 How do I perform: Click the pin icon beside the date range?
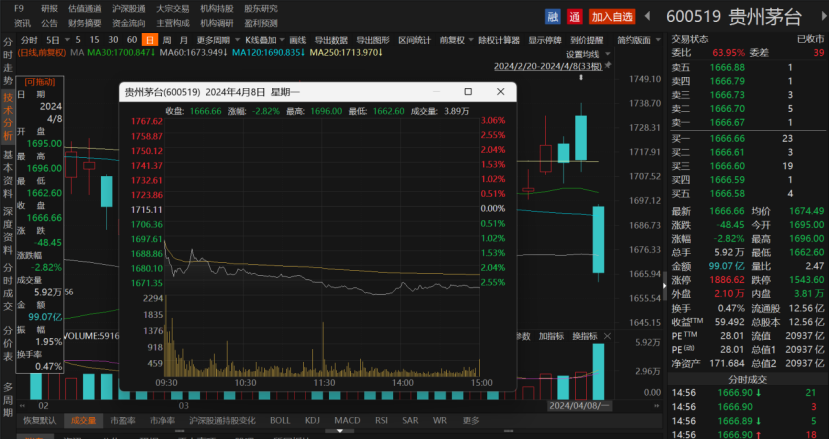pyautogui.click(x=608, y=66)
